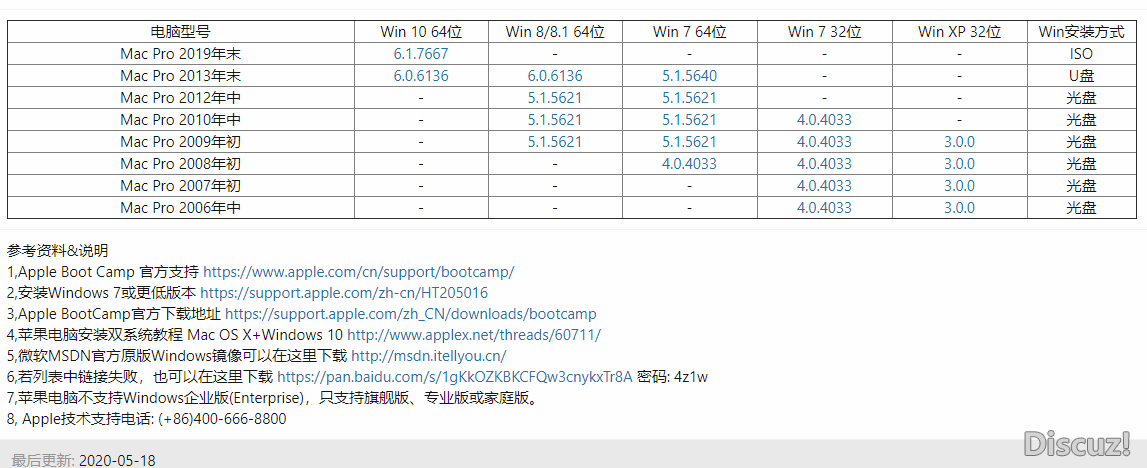
Task: Click the Win 7 32位 column header
Action: (824, 32)
